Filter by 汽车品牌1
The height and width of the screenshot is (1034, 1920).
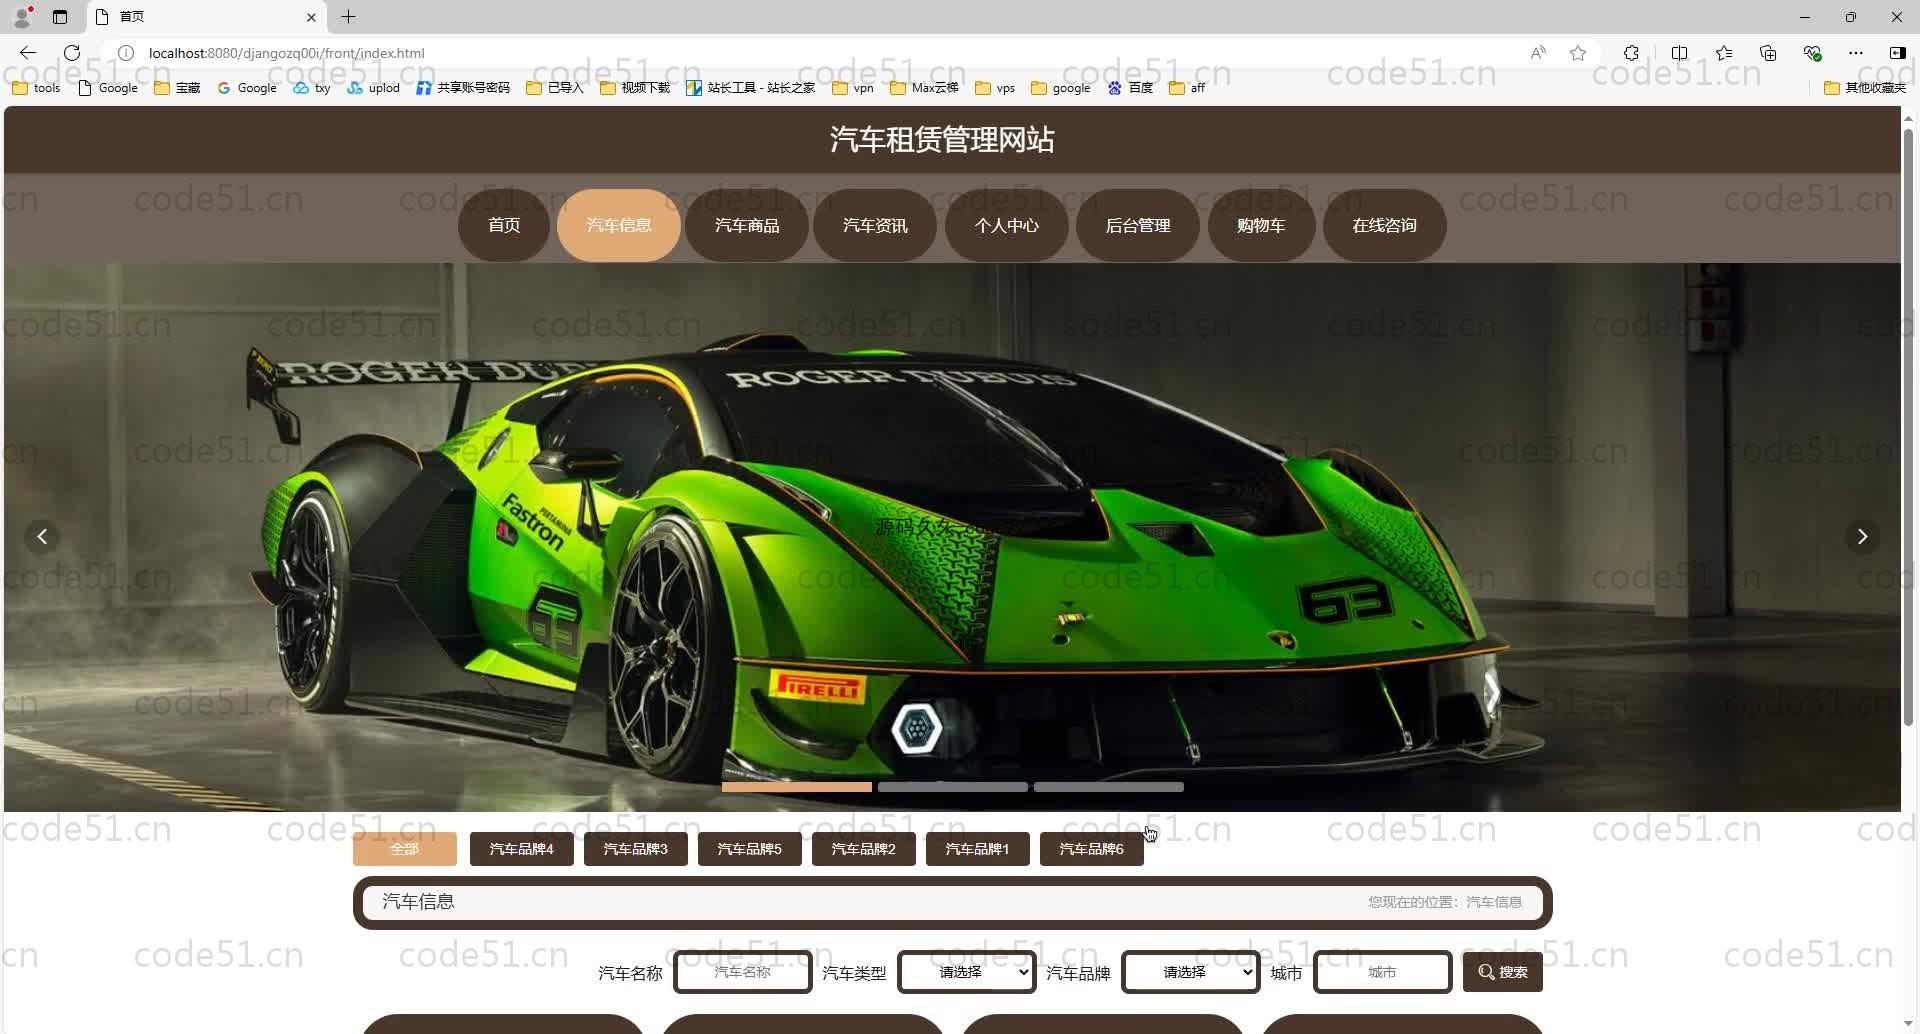point(978,849)
